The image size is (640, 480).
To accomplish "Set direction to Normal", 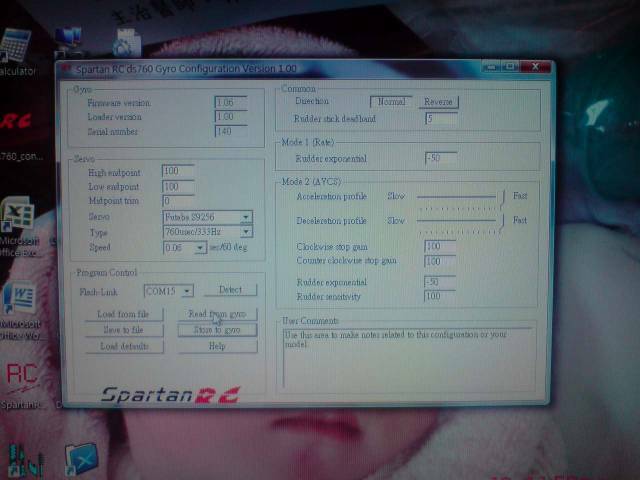I will [x=391, y=102].
